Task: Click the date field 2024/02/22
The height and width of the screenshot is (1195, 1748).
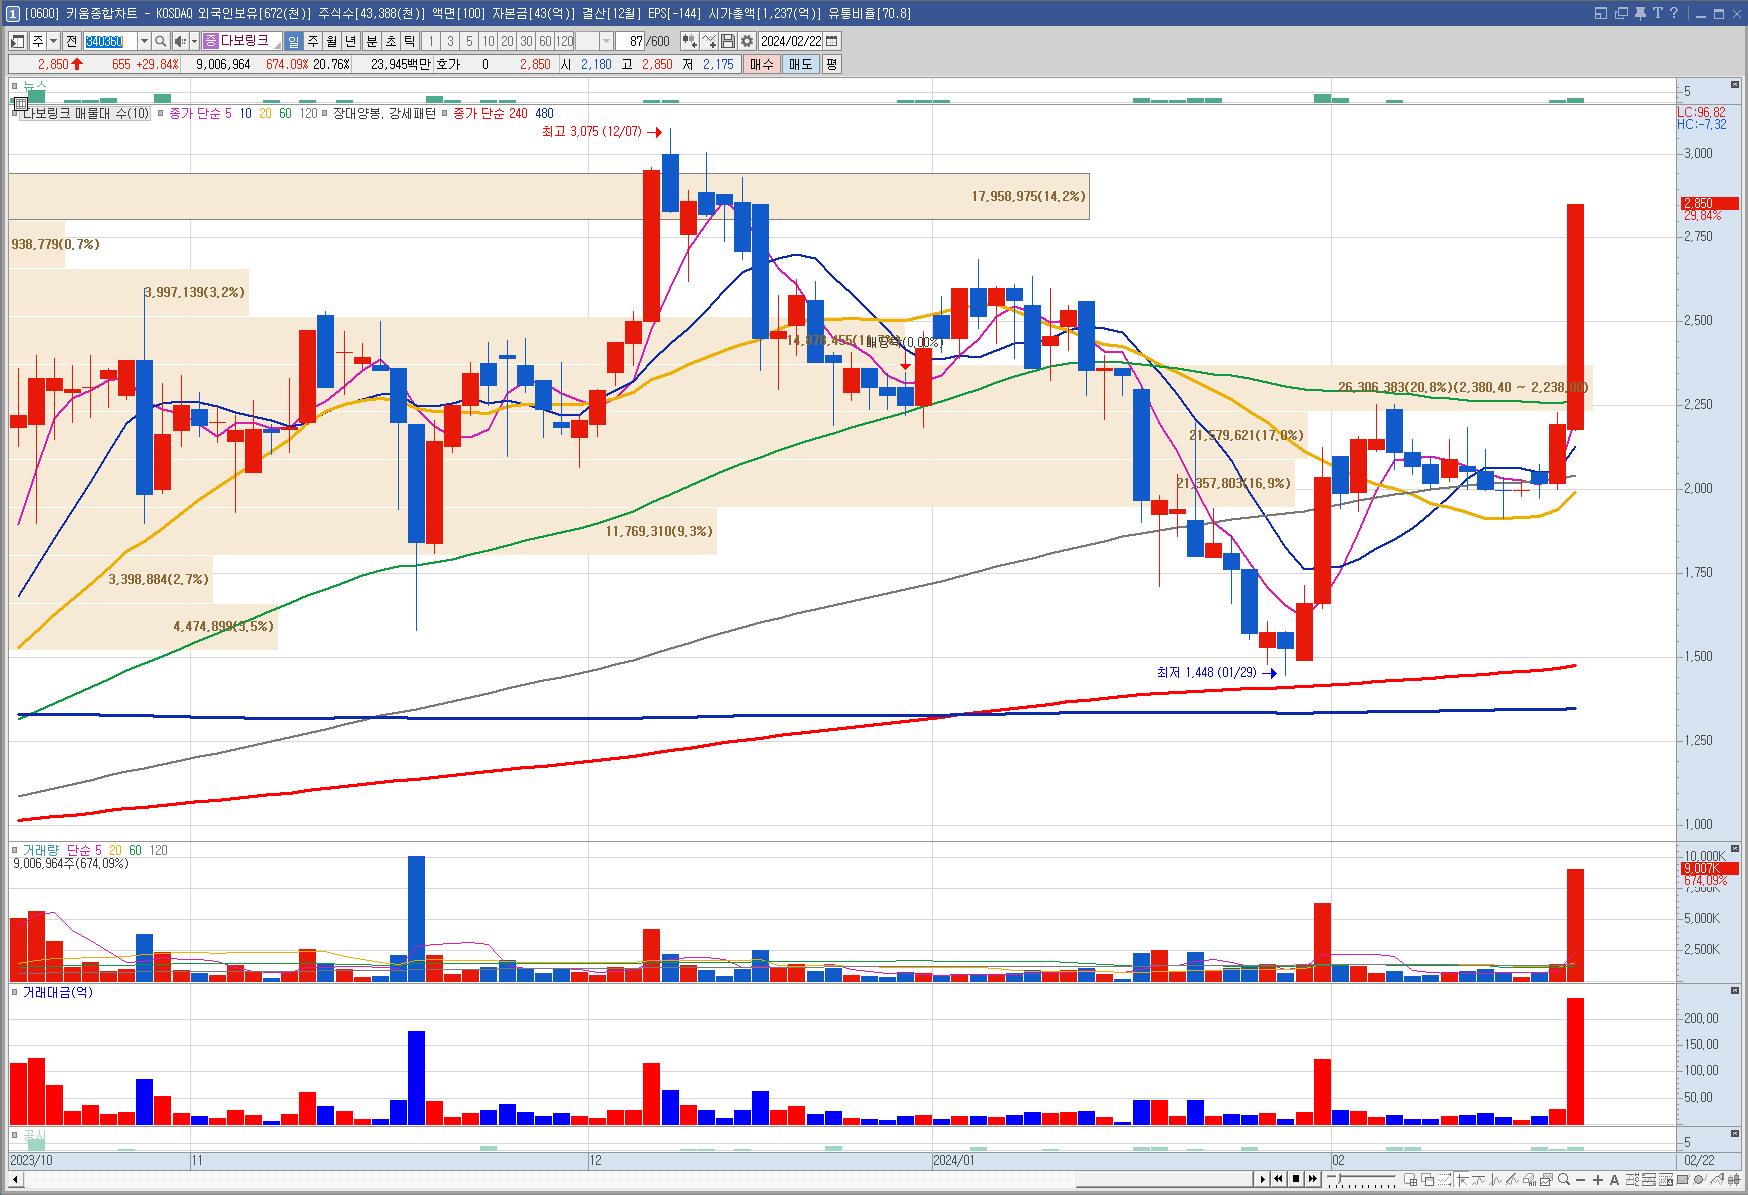Action: pyautogui.click(x=791, y=41)
